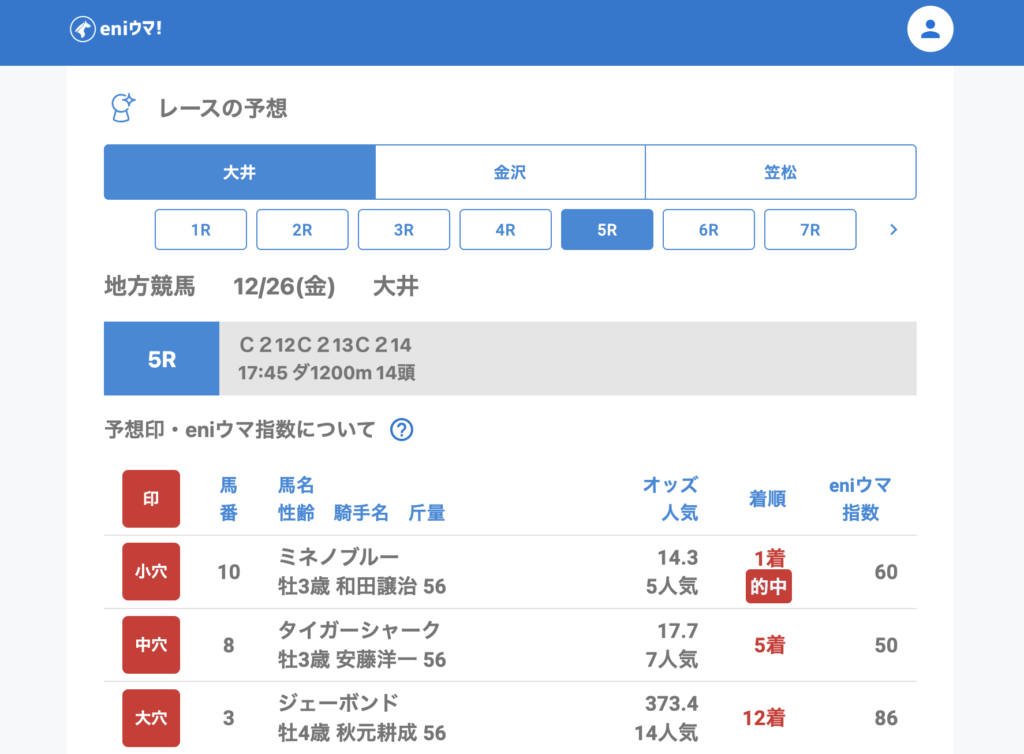
Task: Open the question mark help icon
Action: coord(401,430)
